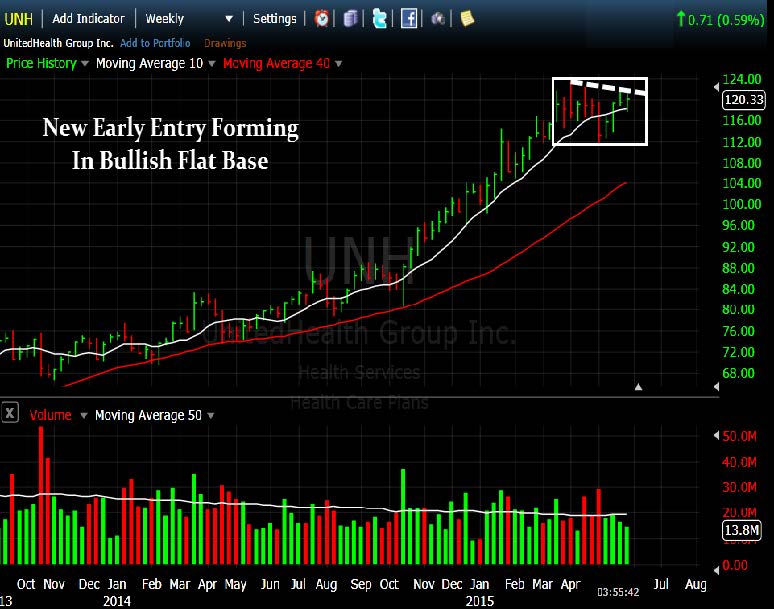Click left arrow near 124.00 price scale
Image resolution: width=774 pixels, height=609 pixels.
(716, 87)
